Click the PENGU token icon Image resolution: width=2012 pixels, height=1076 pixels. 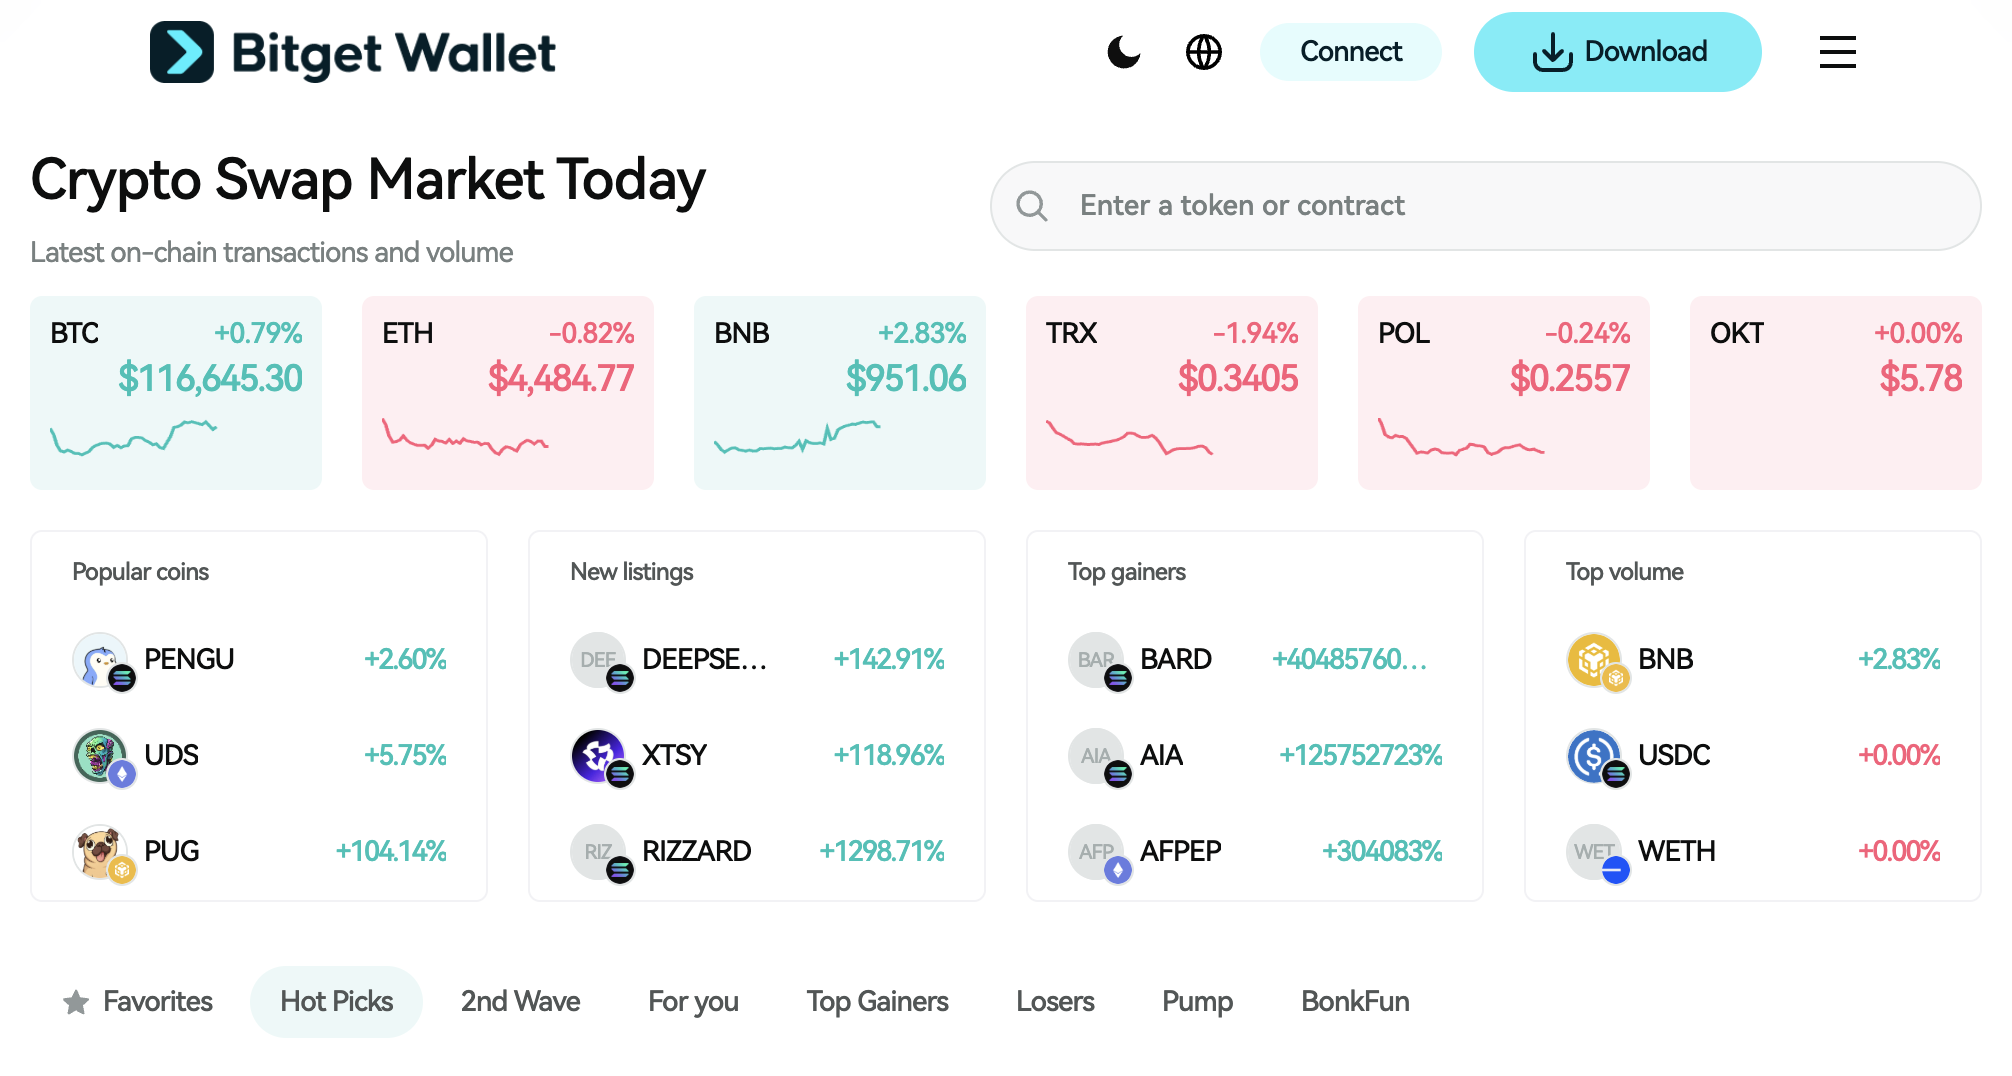tap(100, 659)
